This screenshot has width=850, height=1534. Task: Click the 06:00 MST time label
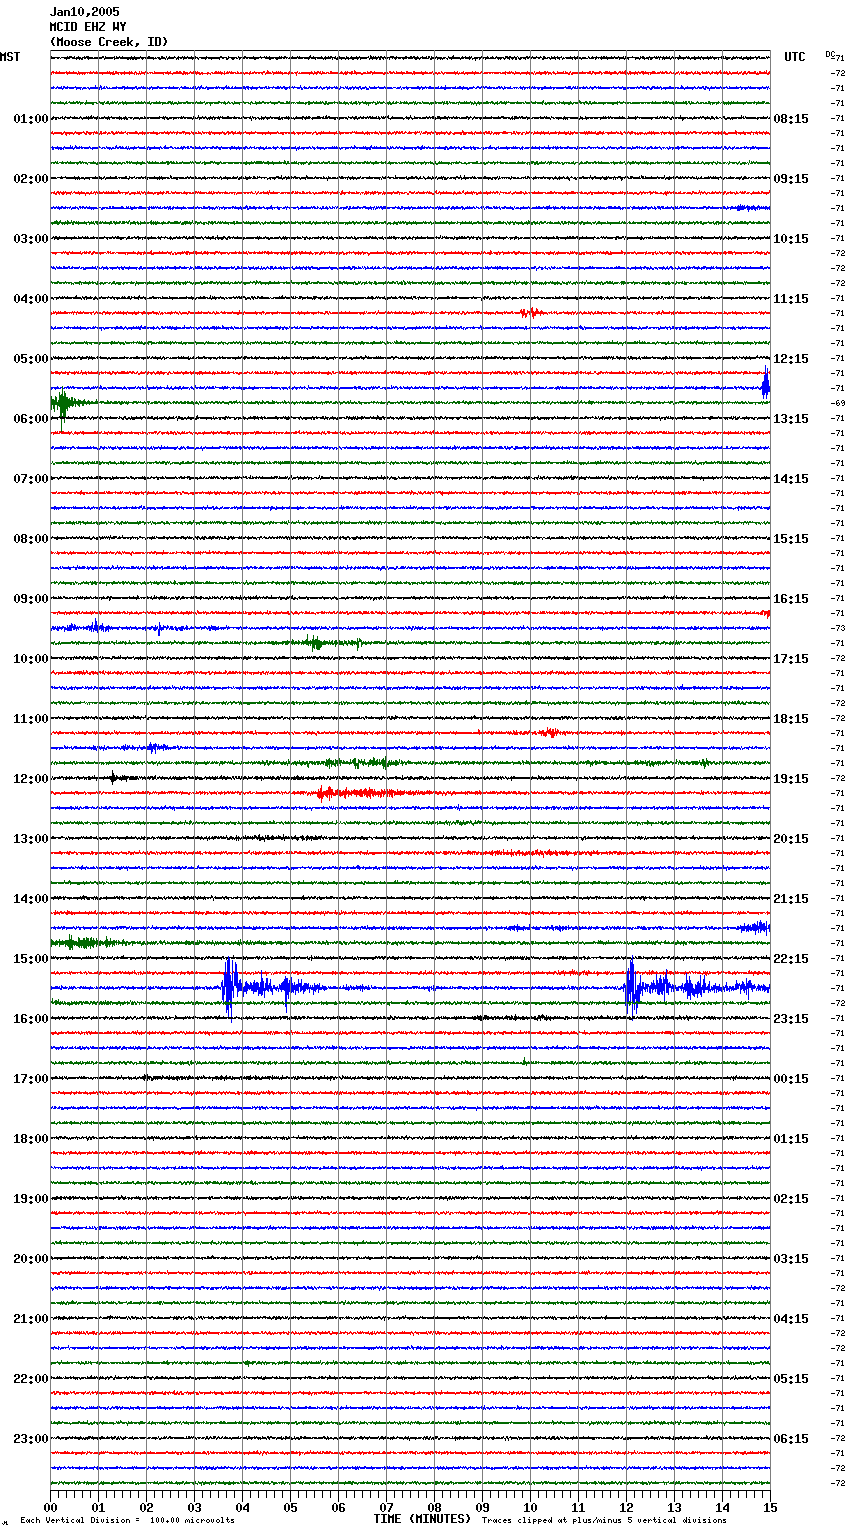(x=31, y=419)
